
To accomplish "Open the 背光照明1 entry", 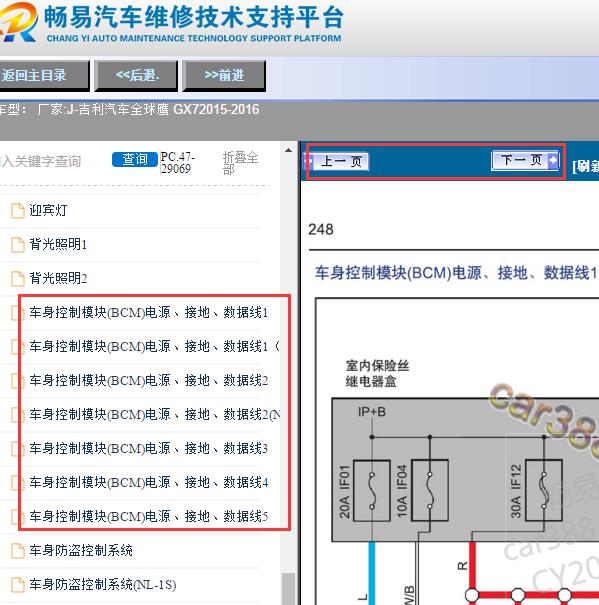I will tap(58, 244).
